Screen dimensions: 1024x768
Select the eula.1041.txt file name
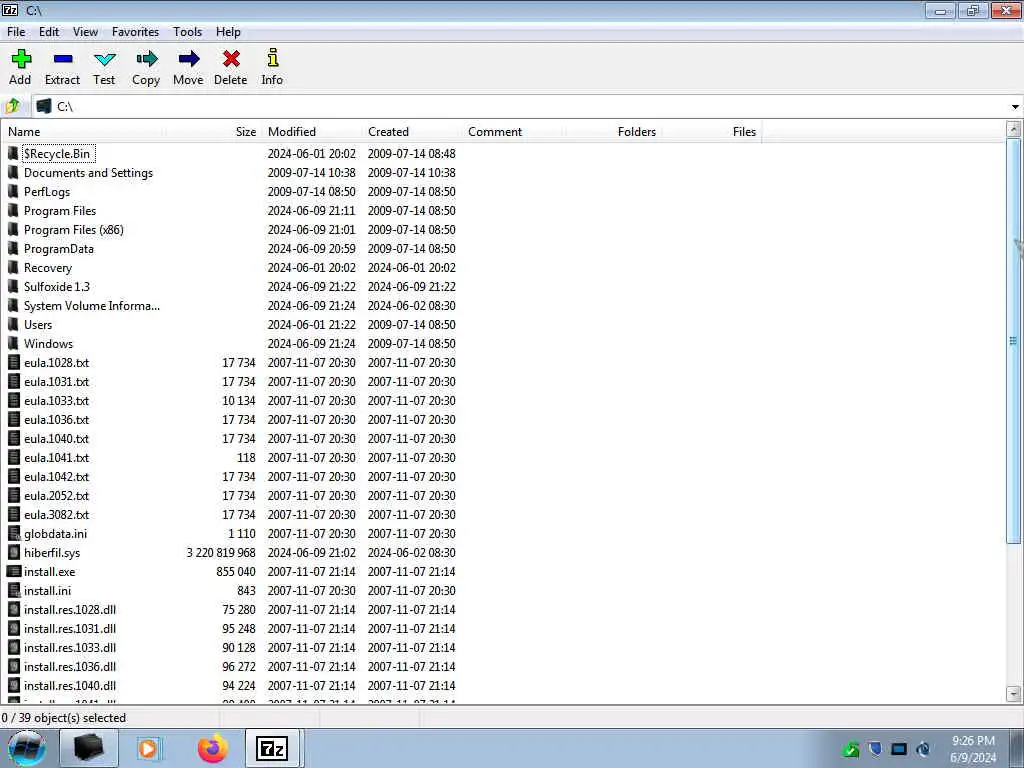tap(56, 457)
